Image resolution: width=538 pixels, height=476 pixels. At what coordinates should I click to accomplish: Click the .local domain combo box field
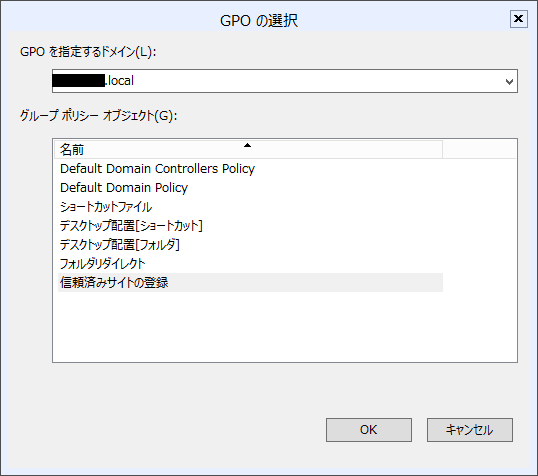point(285,81)
